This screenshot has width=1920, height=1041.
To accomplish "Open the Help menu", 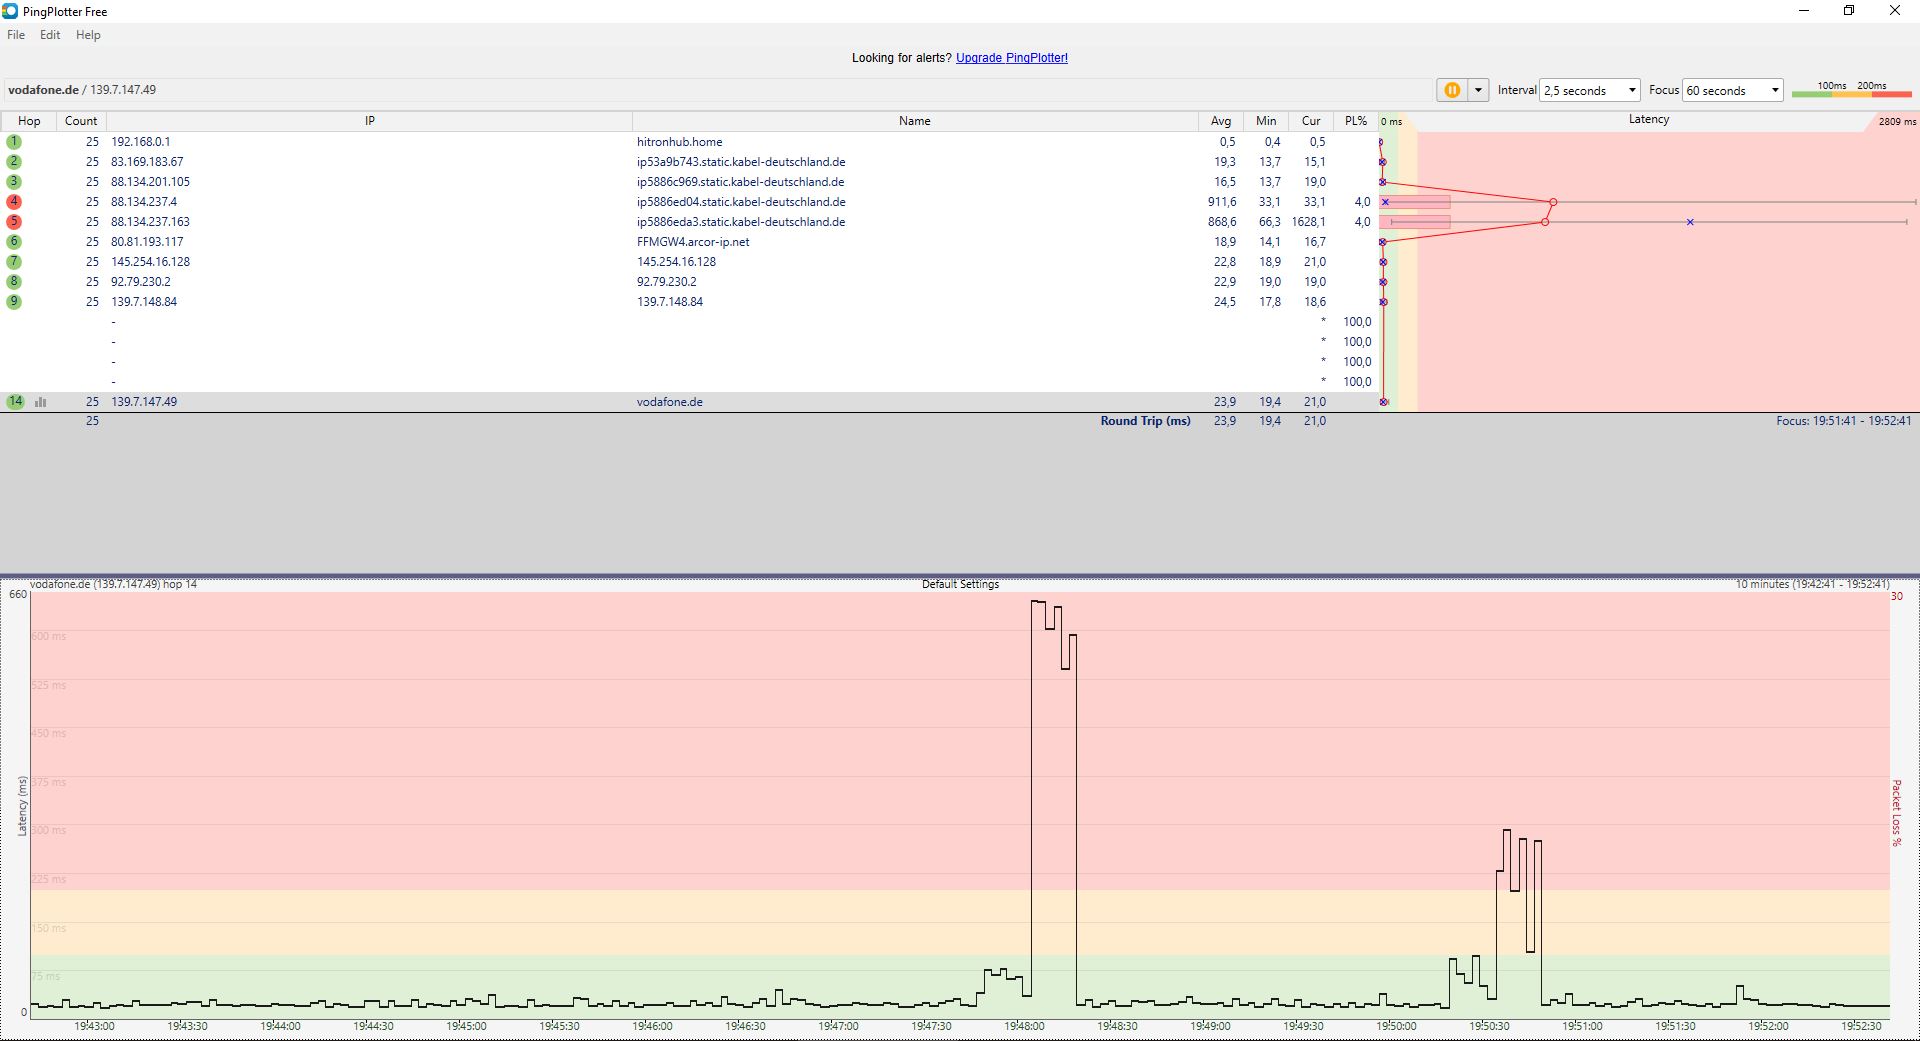I will point(88,35).
